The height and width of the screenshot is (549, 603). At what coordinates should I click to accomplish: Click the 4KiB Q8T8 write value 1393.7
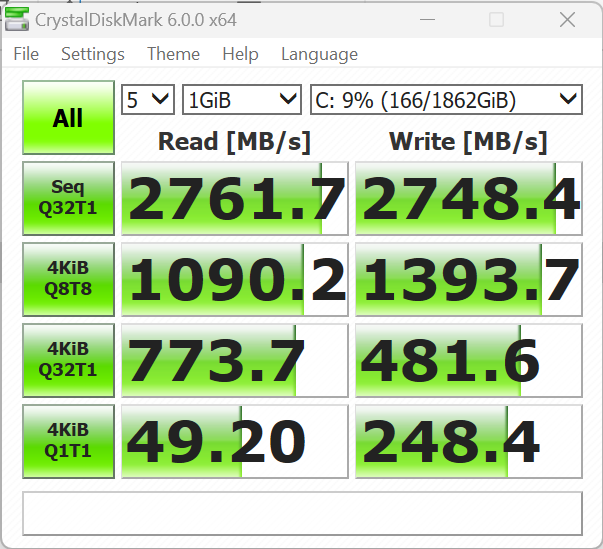[x=469, y=279]
